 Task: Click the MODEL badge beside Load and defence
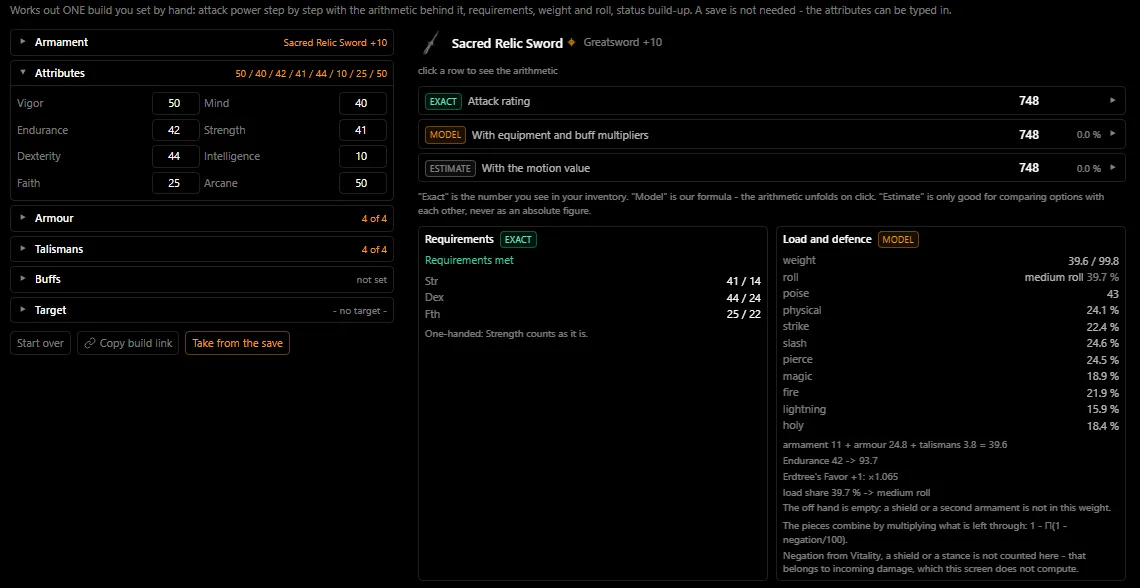click(899, 239)
